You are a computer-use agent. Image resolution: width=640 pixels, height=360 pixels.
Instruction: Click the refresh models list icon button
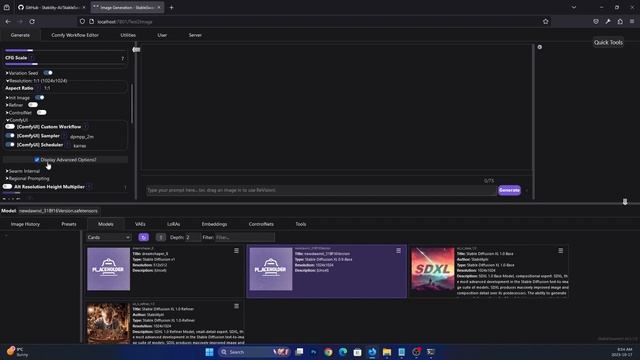point(143,237)
